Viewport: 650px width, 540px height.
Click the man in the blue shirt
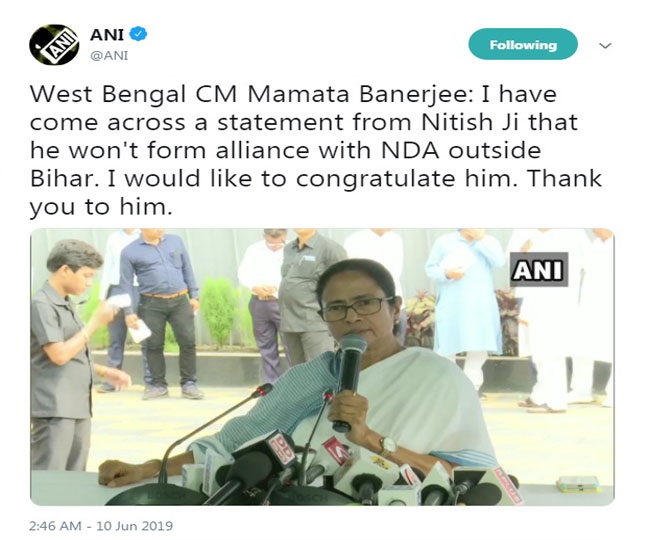(161, 315)
